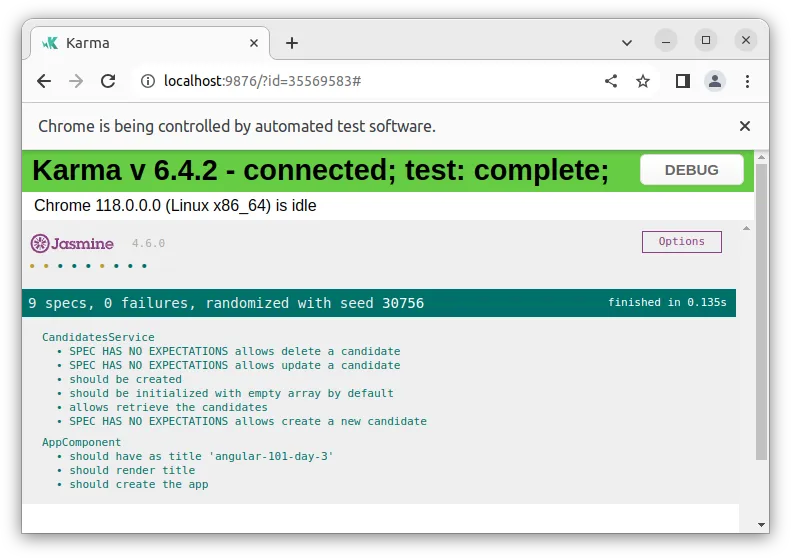Maximize the Chrome window
The height and width of the screenshot is (558, 791).
point(706,40)
